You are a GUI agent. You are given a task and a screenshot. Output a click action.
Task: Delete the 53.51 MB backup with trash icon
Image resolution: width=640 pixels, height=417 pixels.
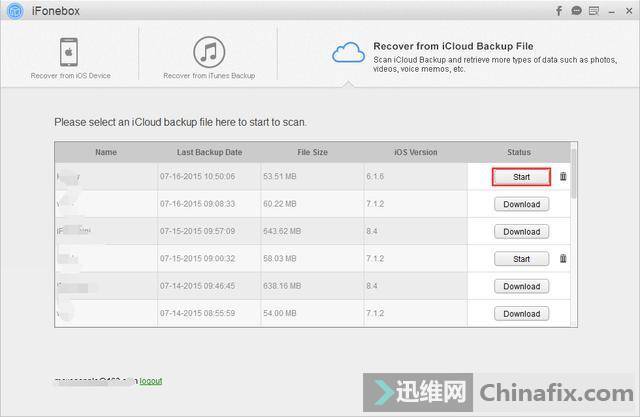[x=563, y=176]
